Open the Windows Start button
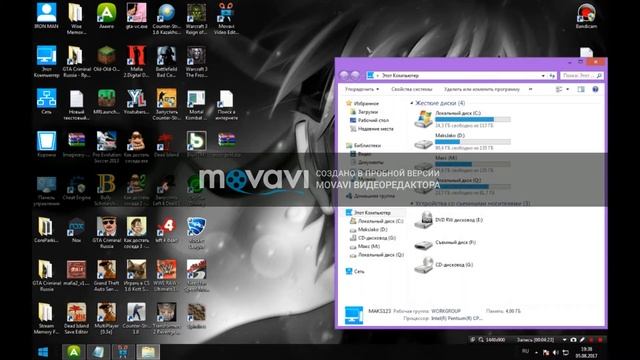 [43, 352]
